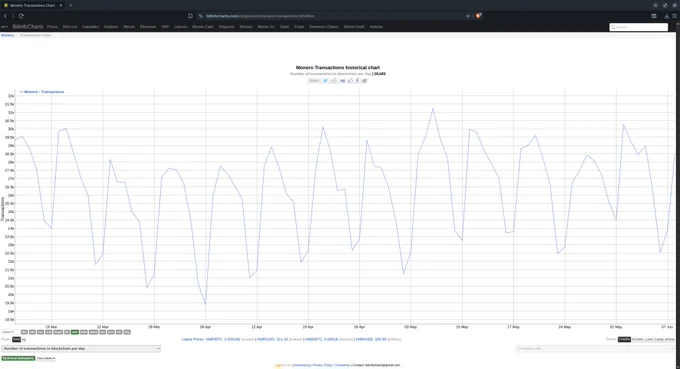Open the Calculator menu item
680x369 pixels.
(x=91, y=27)
